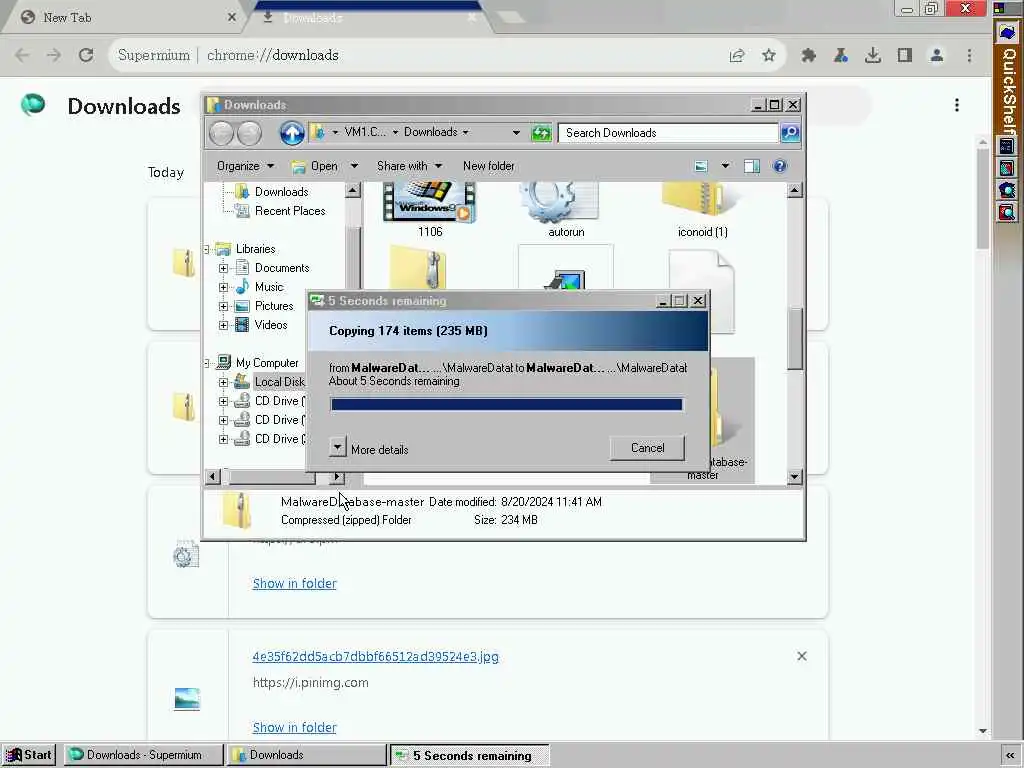Open Downloads page more actions menu

pos(957,105)
